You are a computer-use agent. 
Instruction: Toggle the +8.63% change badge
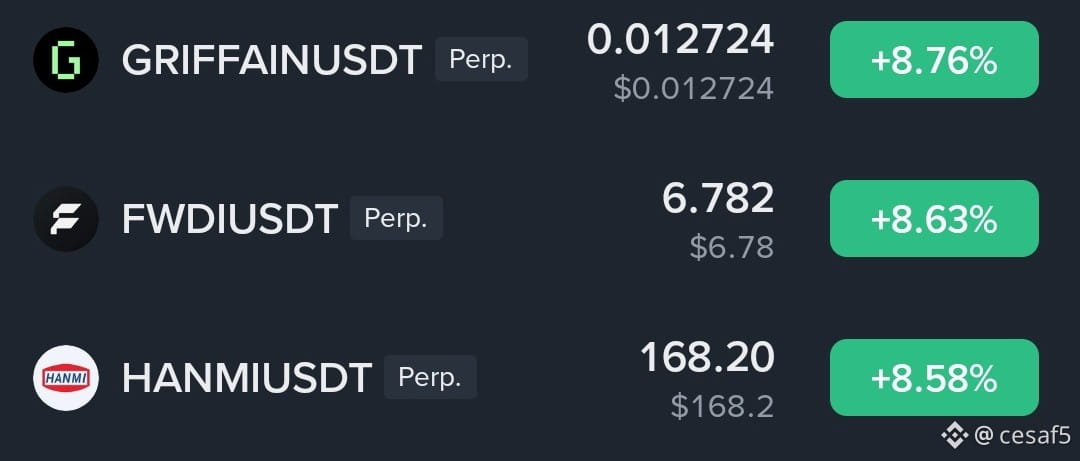(x=934, y=218)
